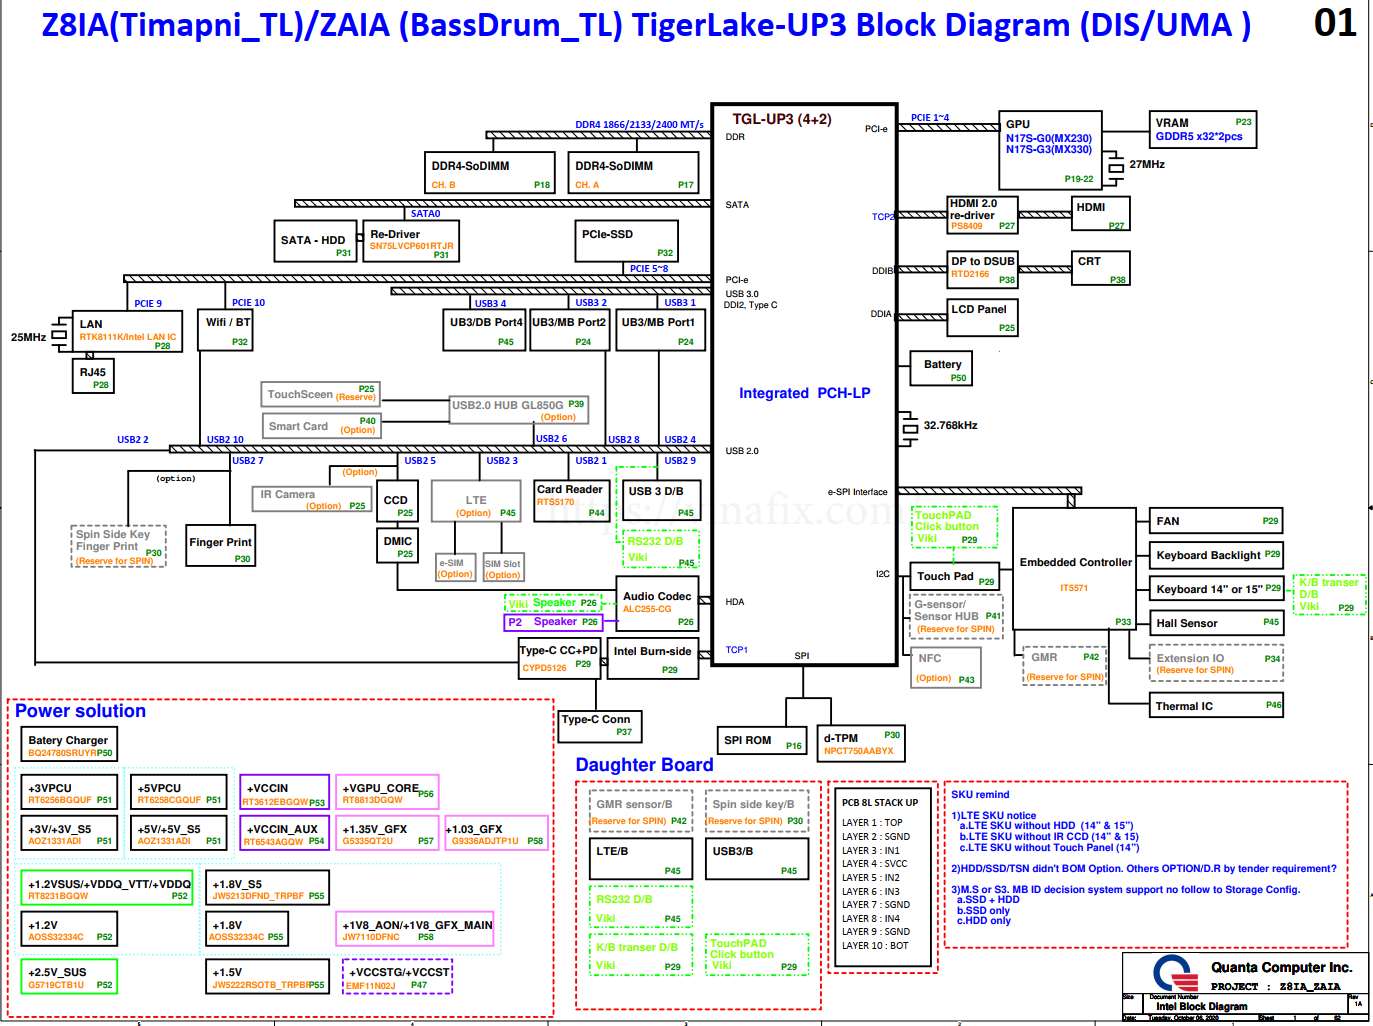Click the LCD Panel block
The width and height of the screenshot is (1373, 1026).
tap(983, 318)
